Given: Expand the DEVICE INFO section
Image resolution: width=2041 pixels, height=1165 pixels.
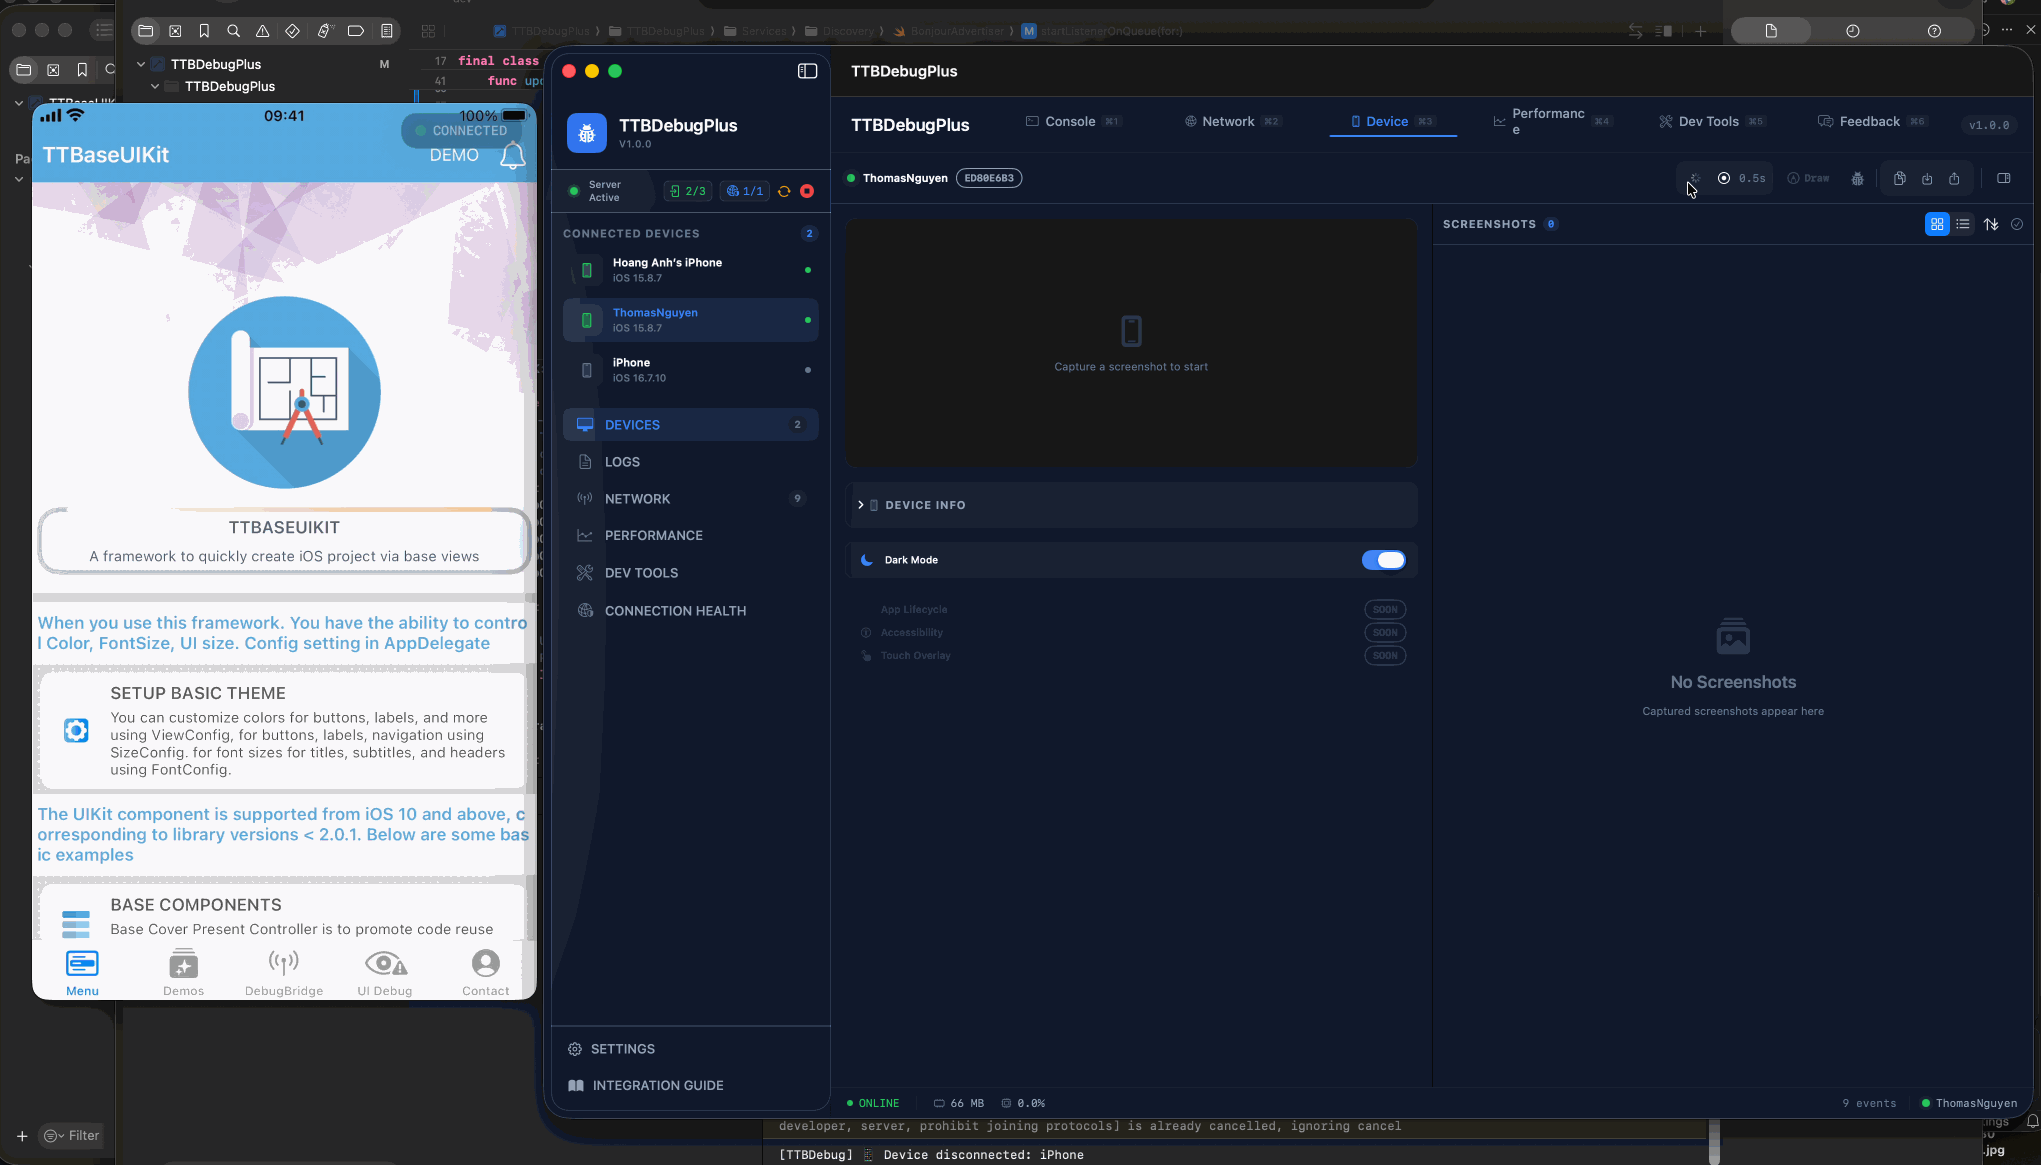Looking at the screenshot, I should (x=860, y=505).
